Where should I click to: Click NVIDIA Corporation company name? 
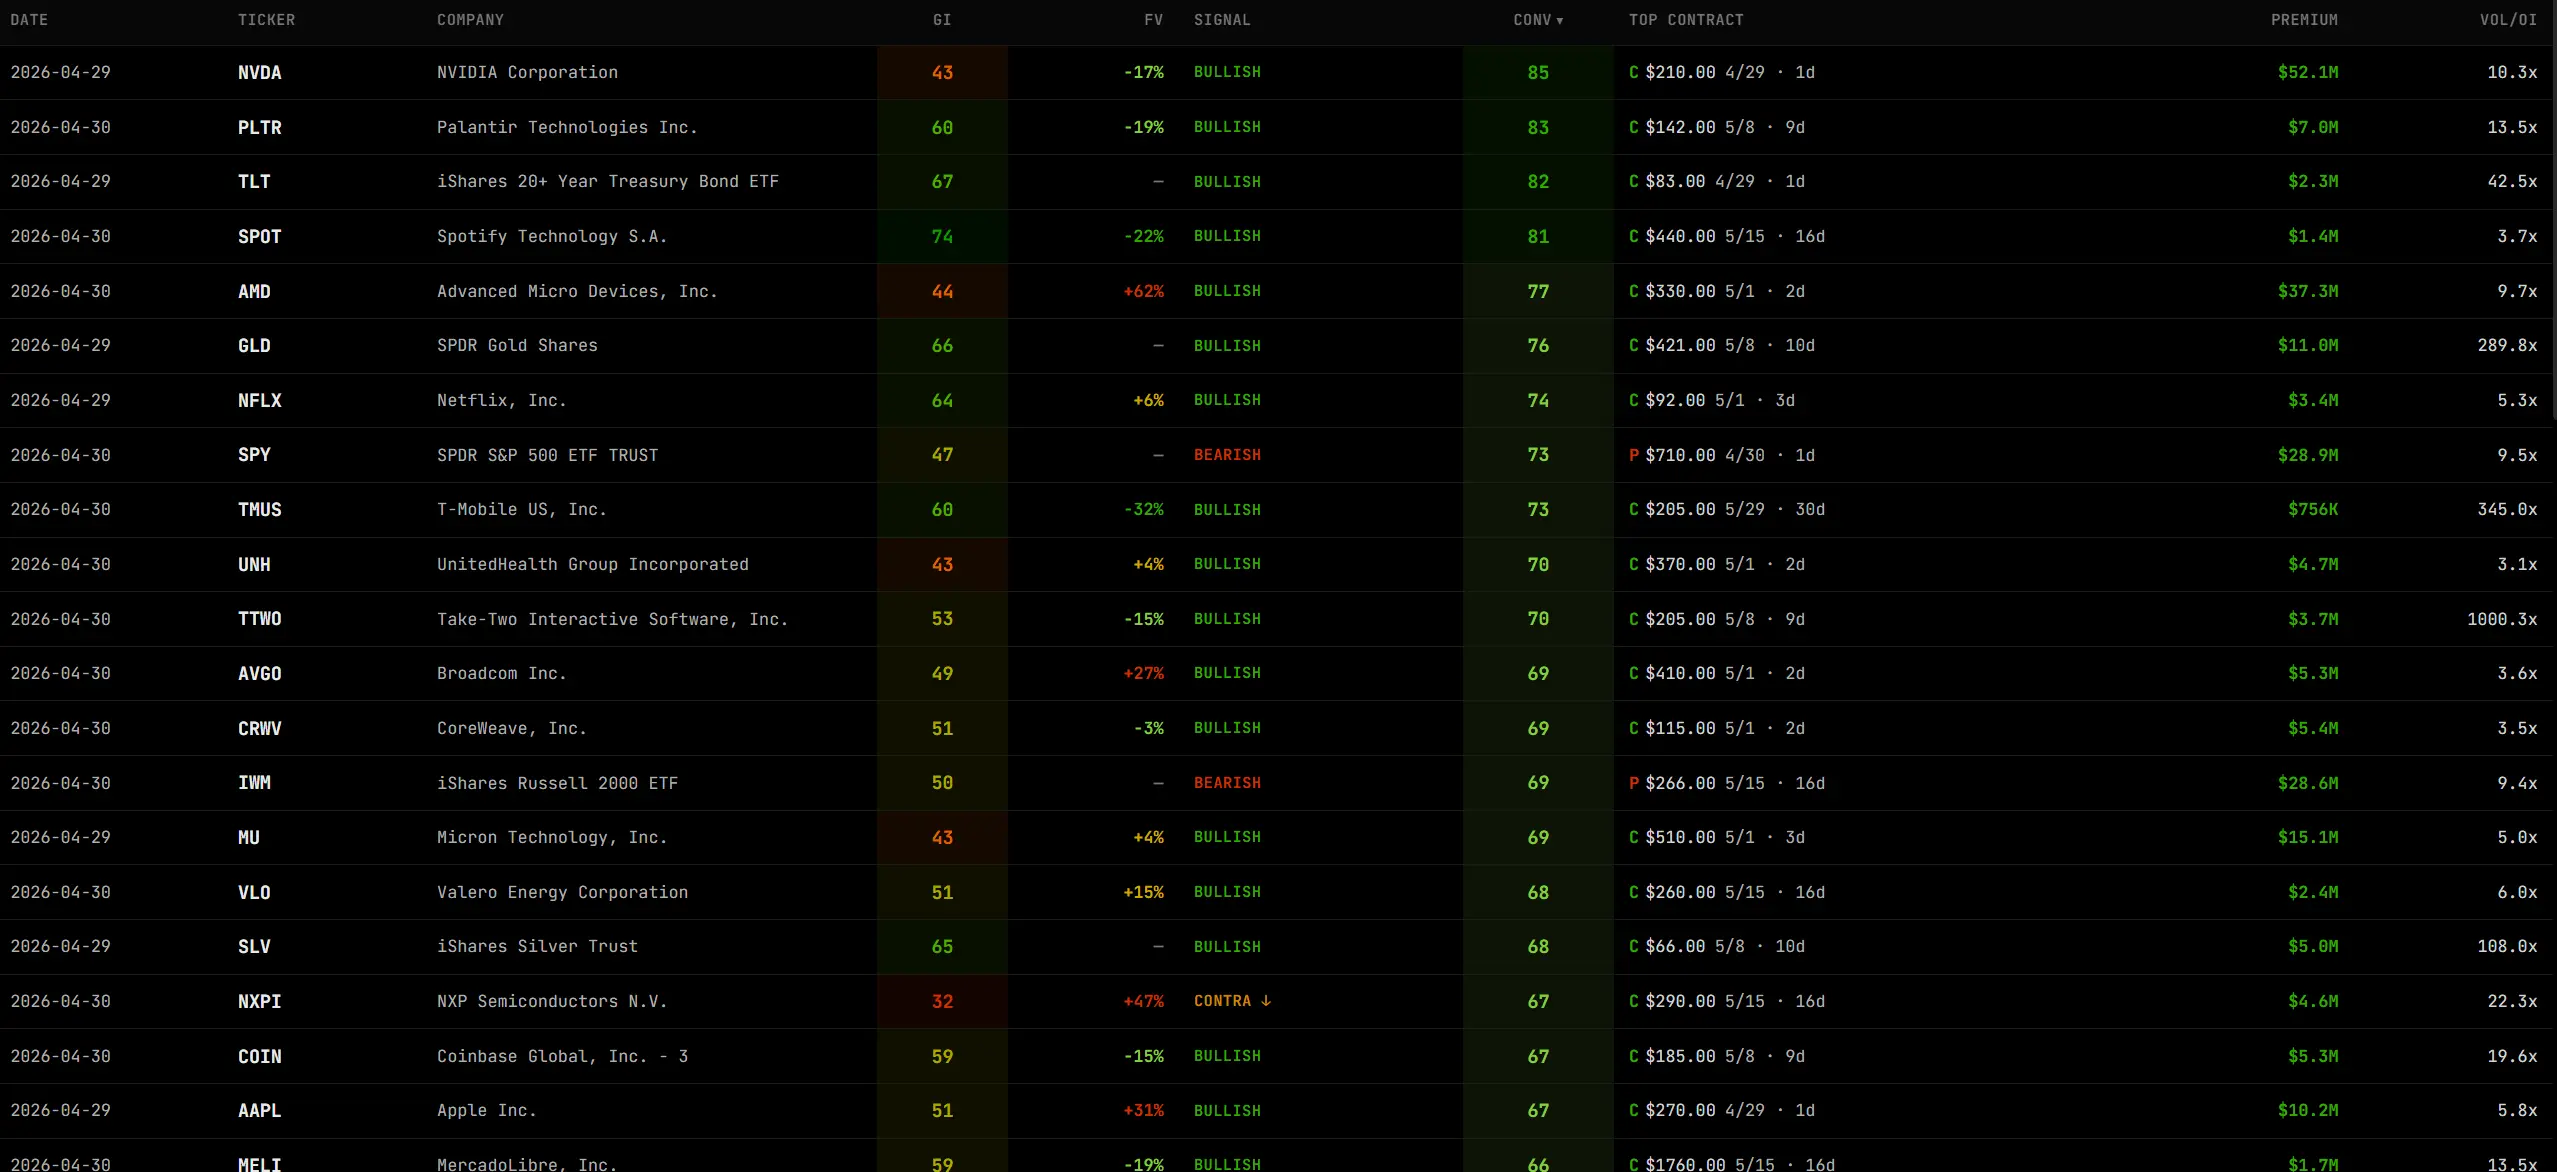pos(527,73)
